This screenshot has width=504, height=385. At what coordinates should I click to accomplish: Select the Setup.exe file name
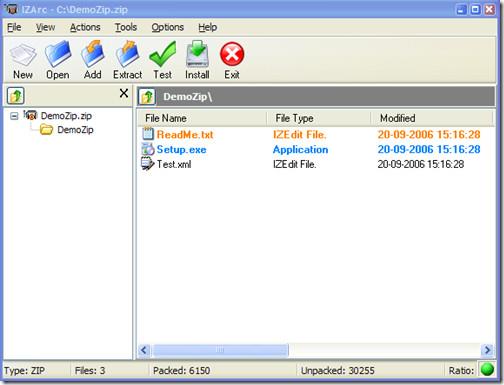coord(181,149)
